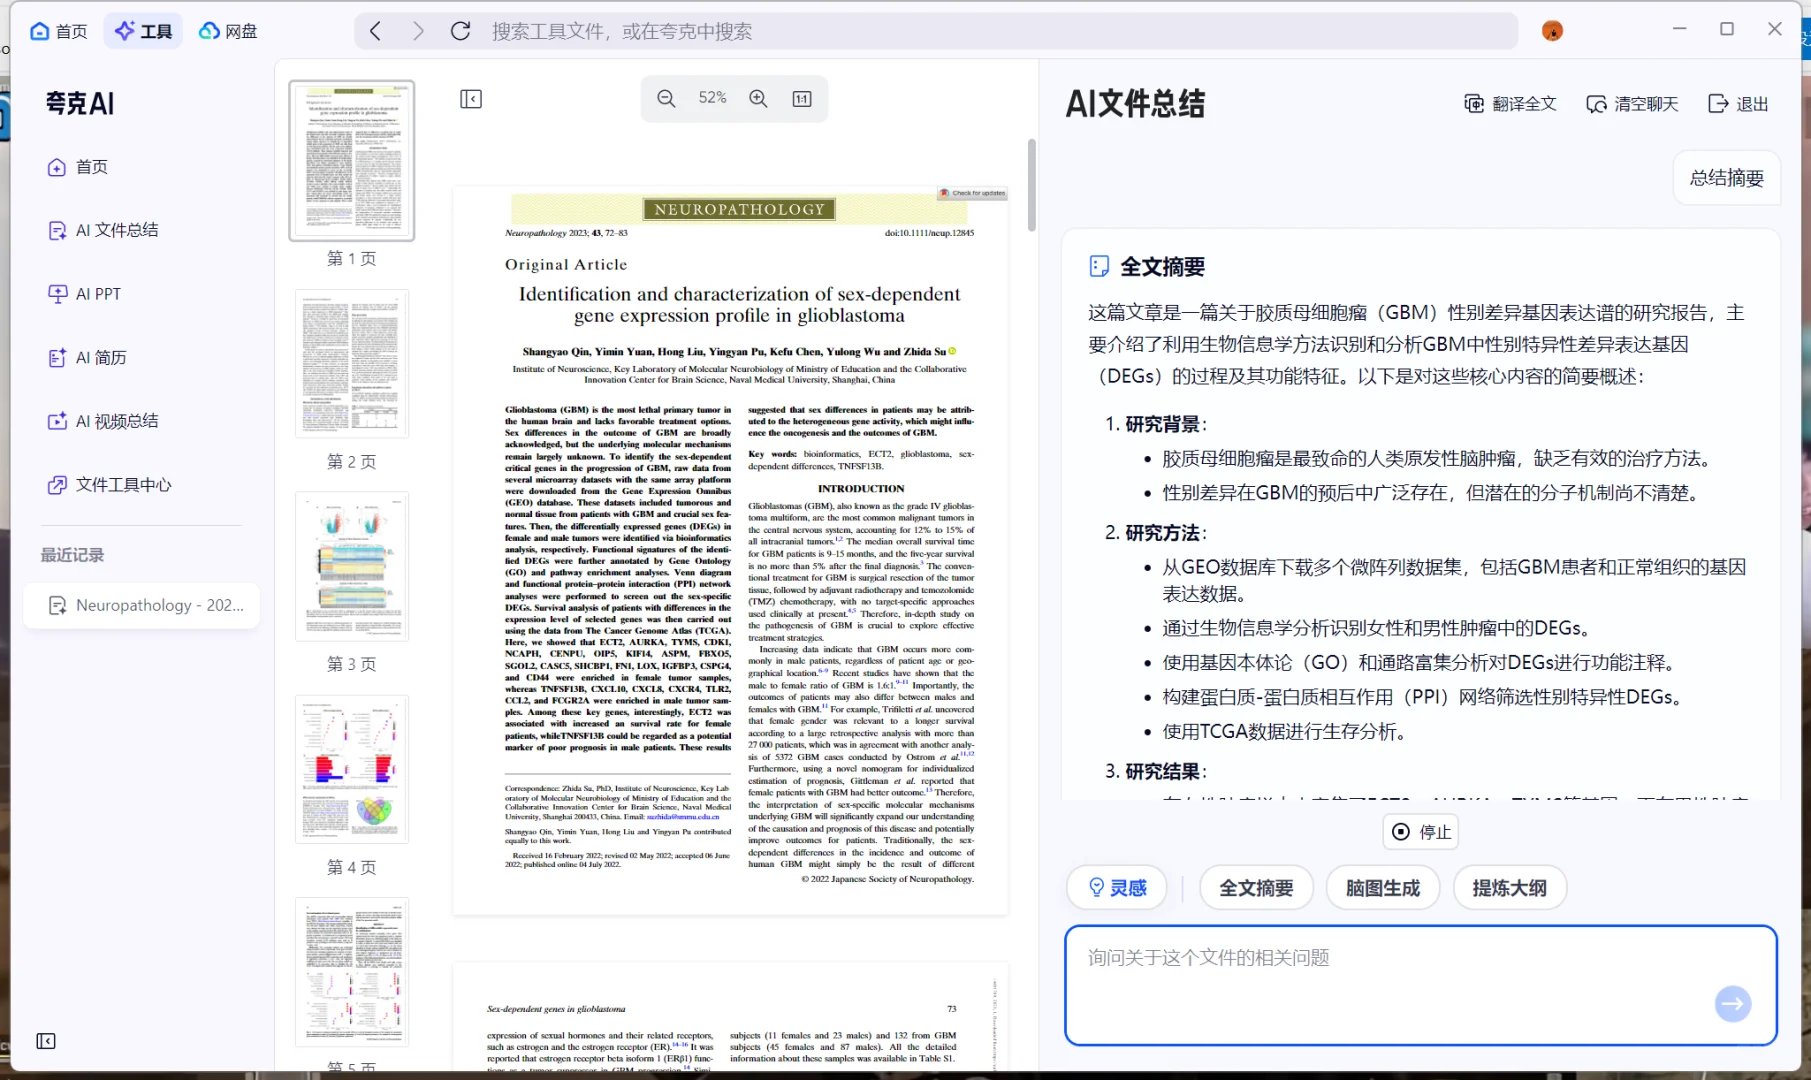1811x1080 pixels.
Task: Click the fit-to-actual-size 1:1 icon
Action: pos(802,98)
